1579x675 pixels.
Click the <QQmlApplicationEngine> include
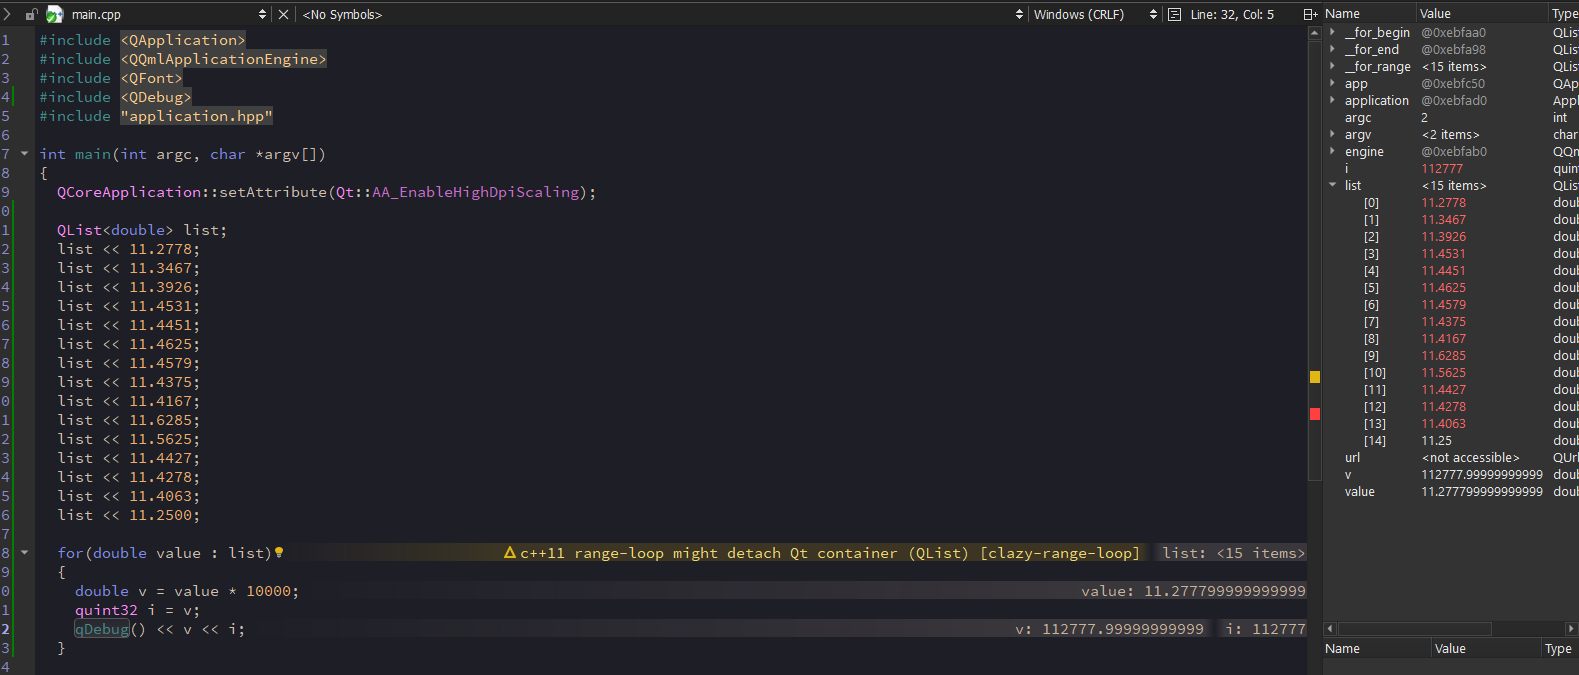[223, 59]
